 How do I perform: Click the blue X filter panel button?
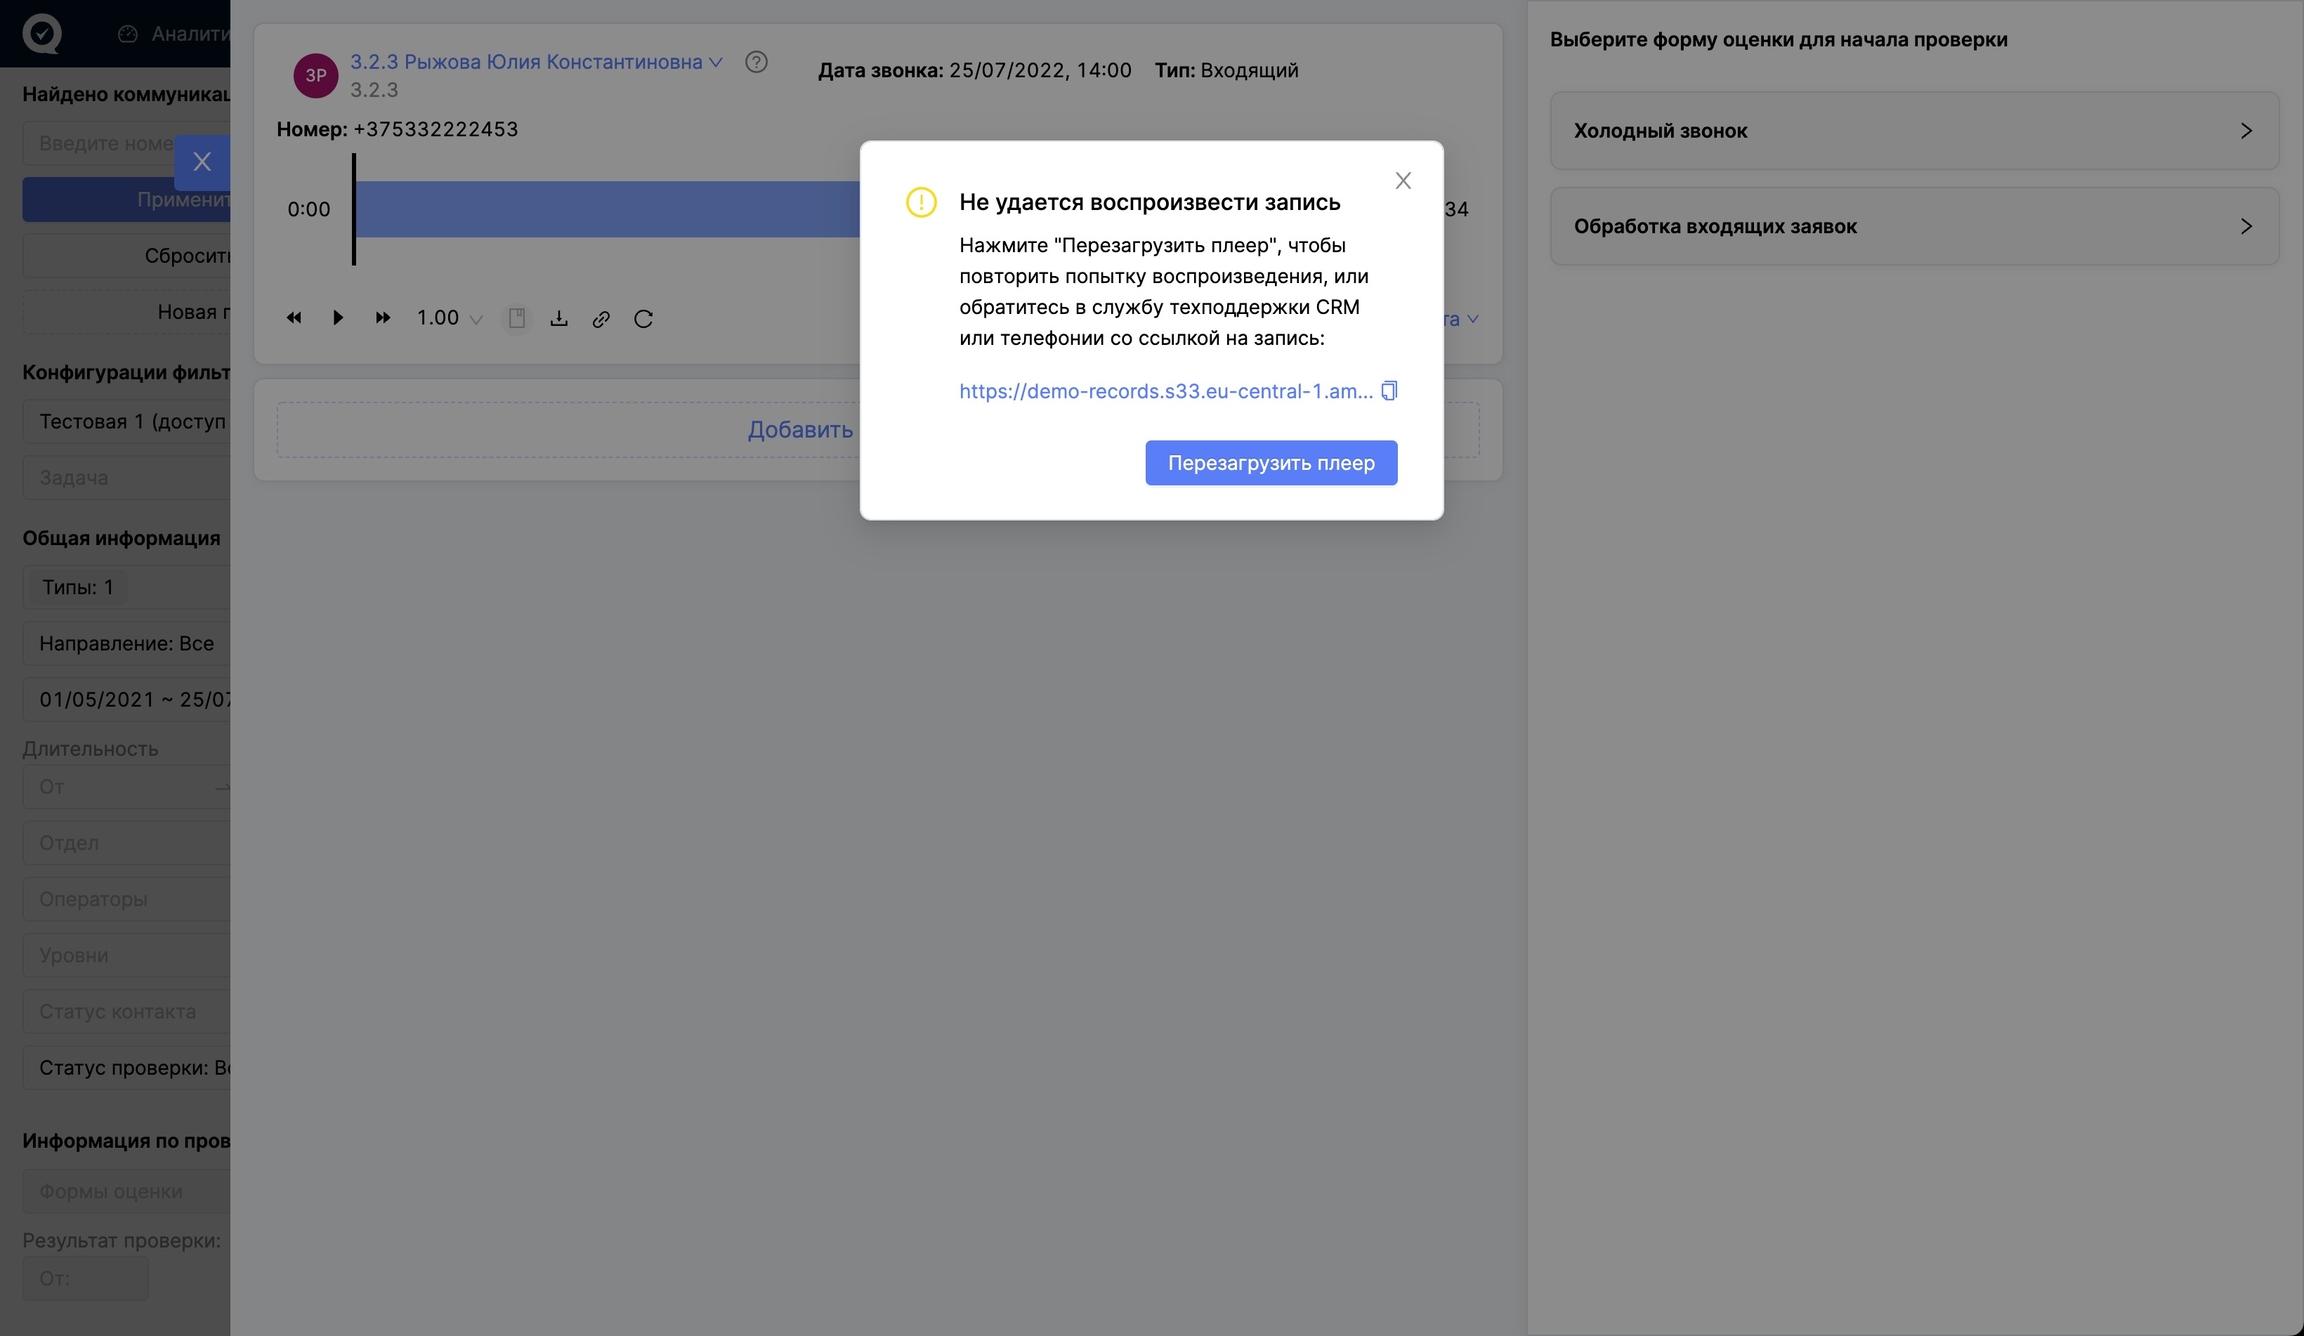pos(202,162)
